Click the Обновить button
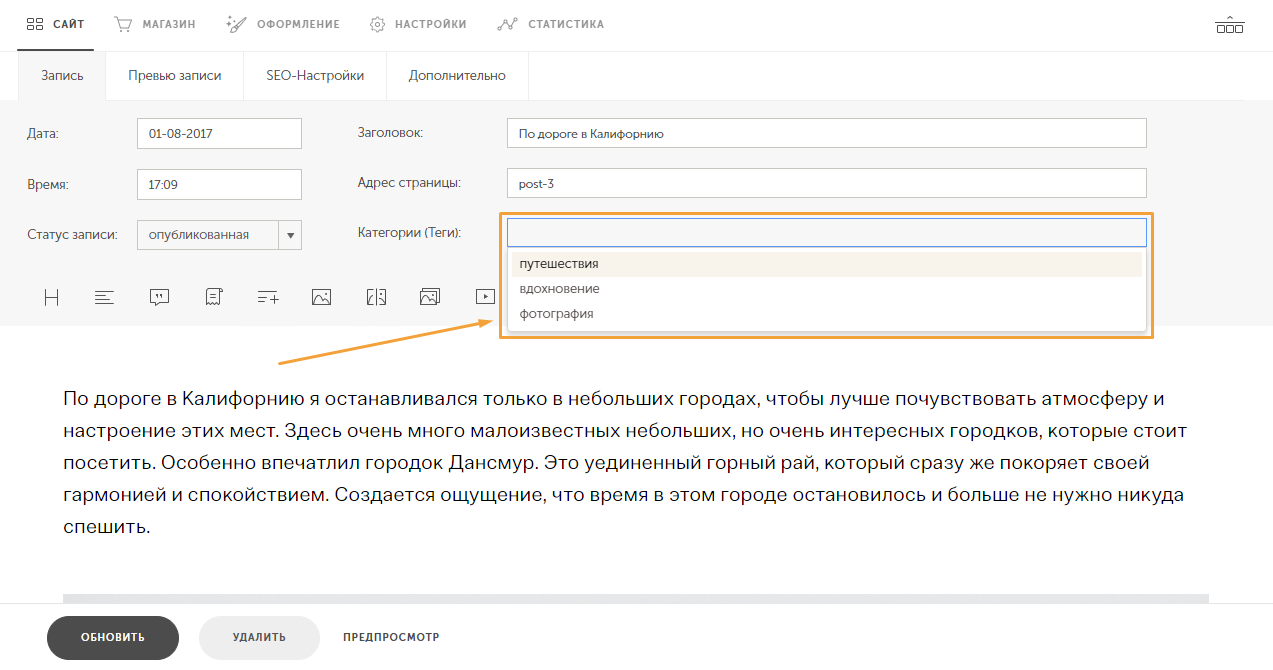1273x670 pixels. pos(113,637)
